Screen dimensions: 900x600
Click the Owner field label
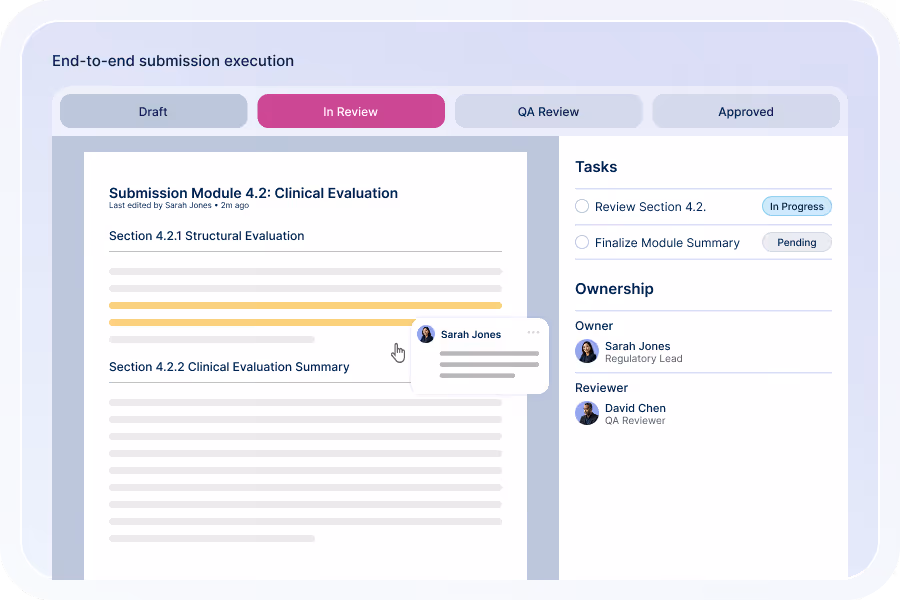pos(594,326)
